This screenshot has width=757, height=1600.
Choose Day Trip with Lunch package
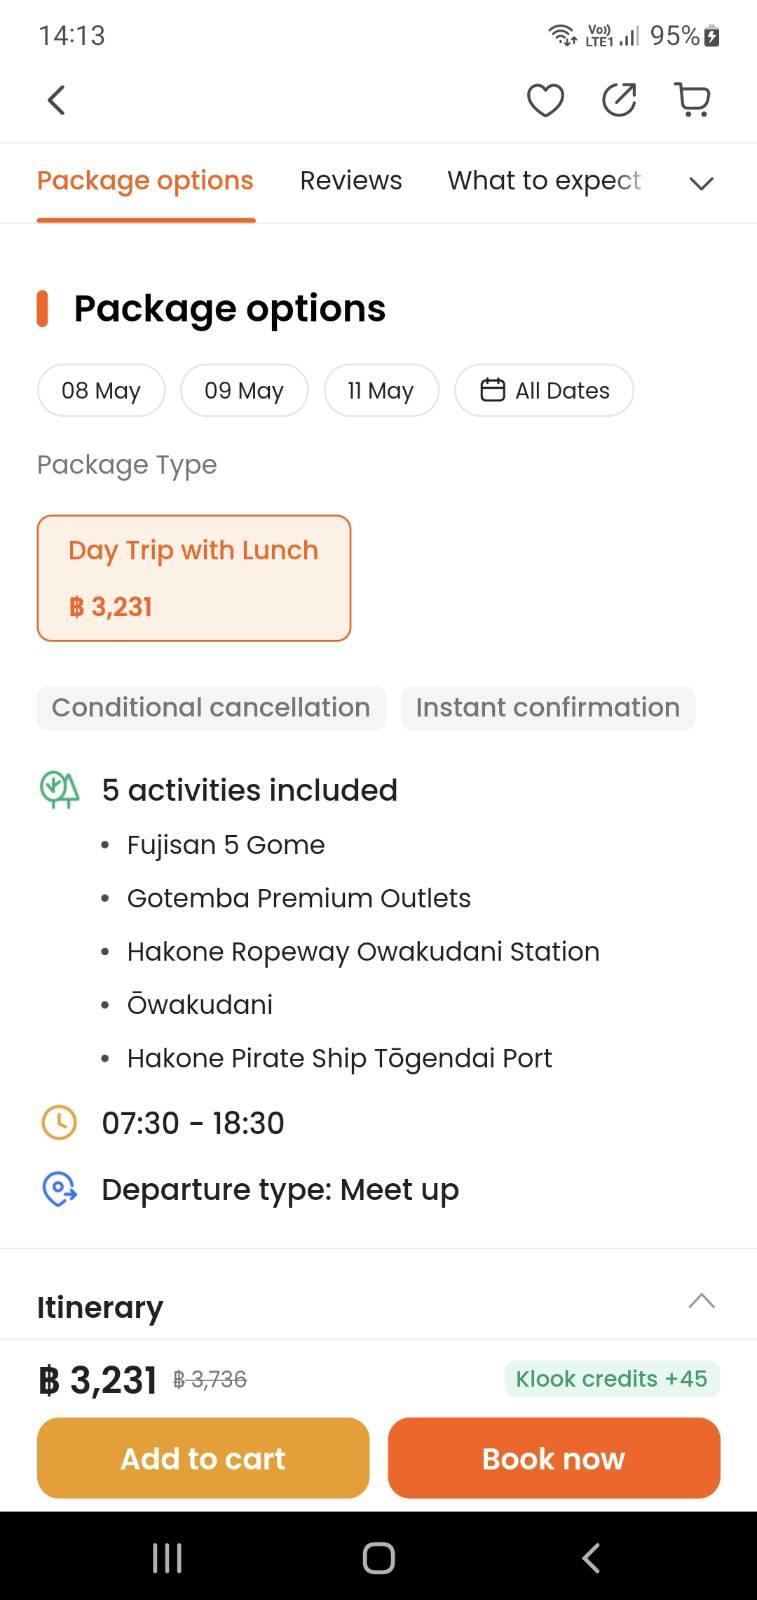tap(194, 578)
